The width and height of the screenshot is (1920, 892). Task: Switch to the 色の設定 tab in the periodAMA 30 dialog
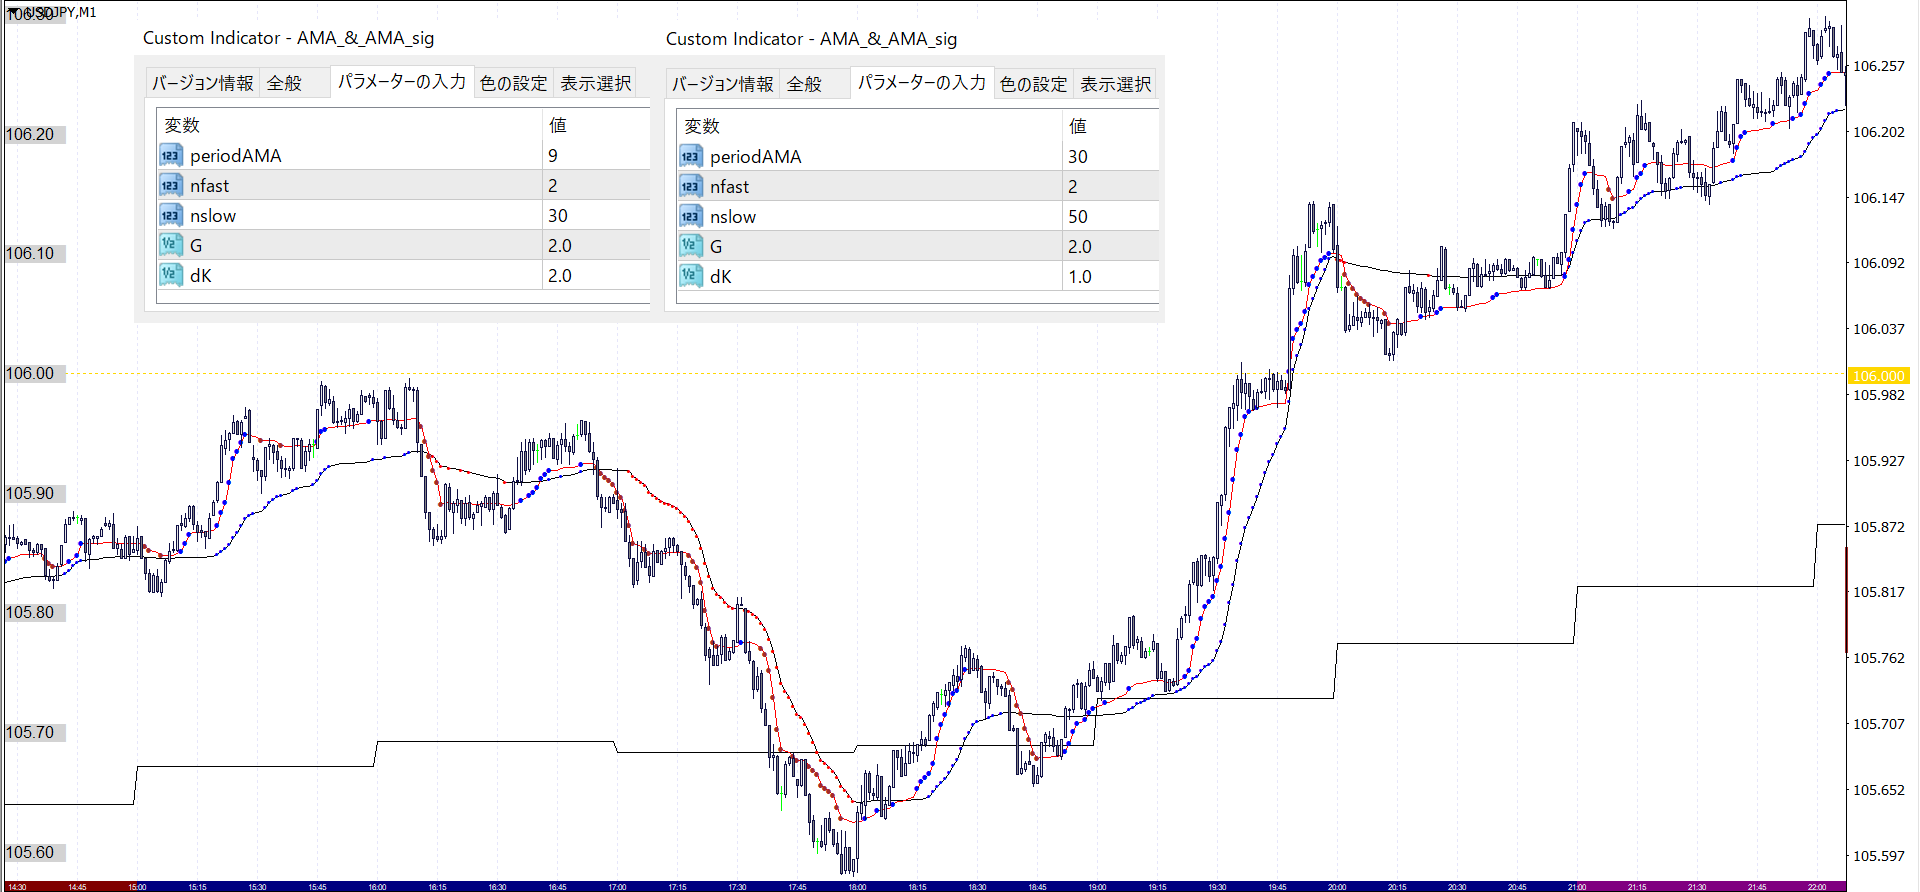pos(1034,84)
